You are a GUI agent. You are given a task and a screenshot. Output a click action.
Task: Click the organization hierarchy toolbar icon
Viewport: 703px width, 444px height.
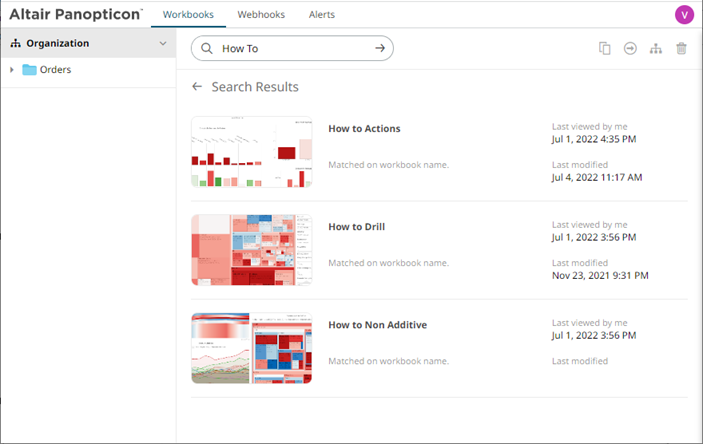pyautogui.click(x=656, y=48)
